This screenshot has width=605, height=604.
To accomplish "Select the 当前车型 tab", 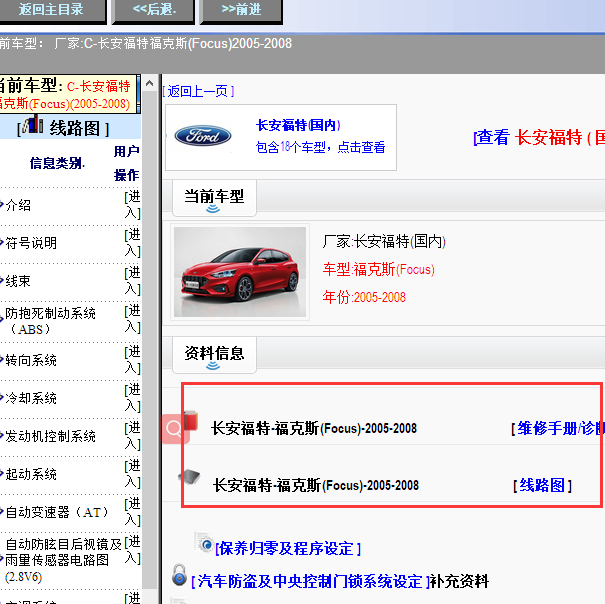I will point(214,198).
